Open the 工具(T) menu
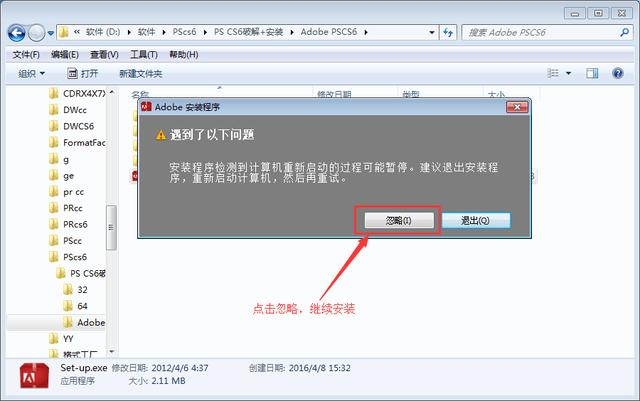640x401 pixels. (x=144, y=54)
